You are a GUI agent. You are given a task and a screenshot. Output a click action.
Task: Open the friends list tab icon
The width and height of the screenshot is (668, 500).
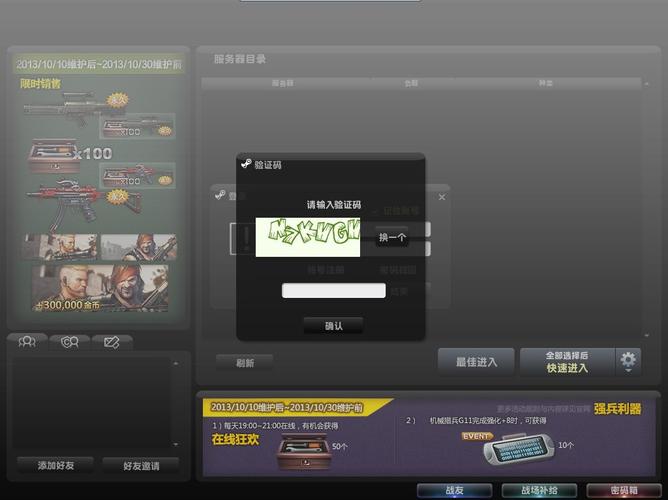(x=27, y=342)
